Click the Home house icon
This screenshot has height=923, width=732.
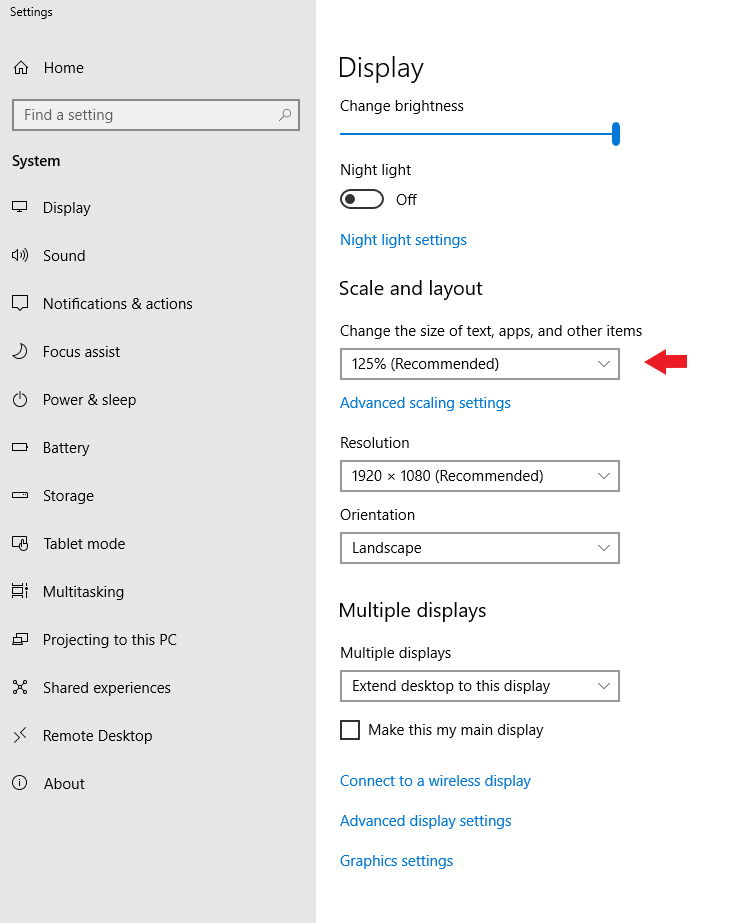(21, 68)
